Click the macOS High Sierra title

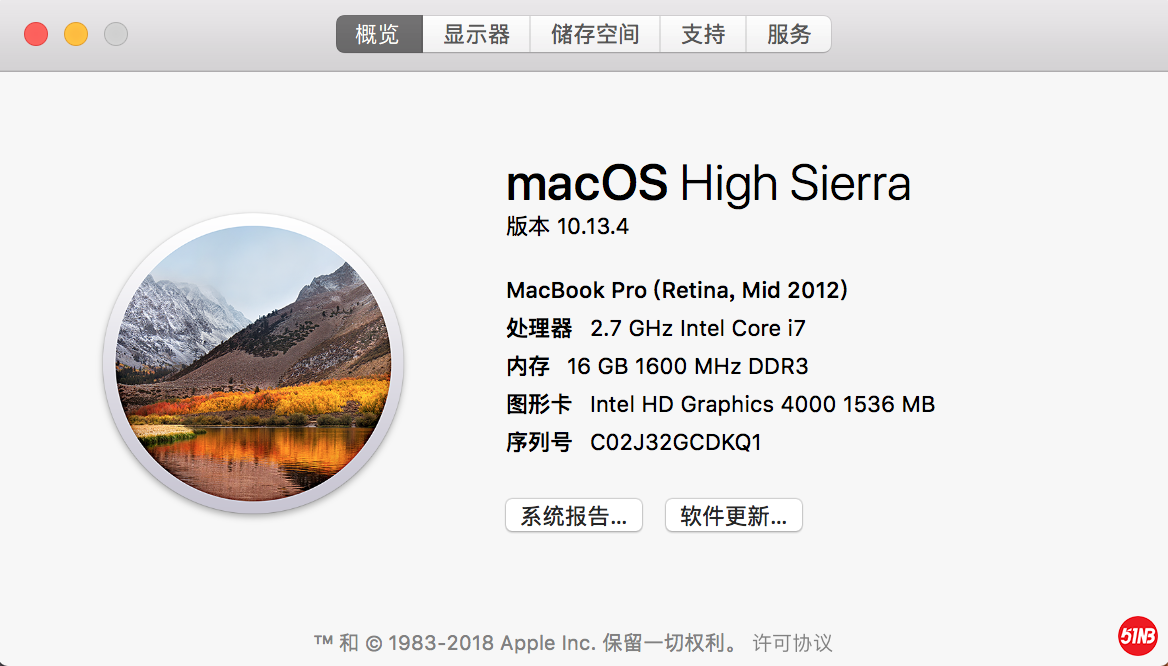pos(708,184)
